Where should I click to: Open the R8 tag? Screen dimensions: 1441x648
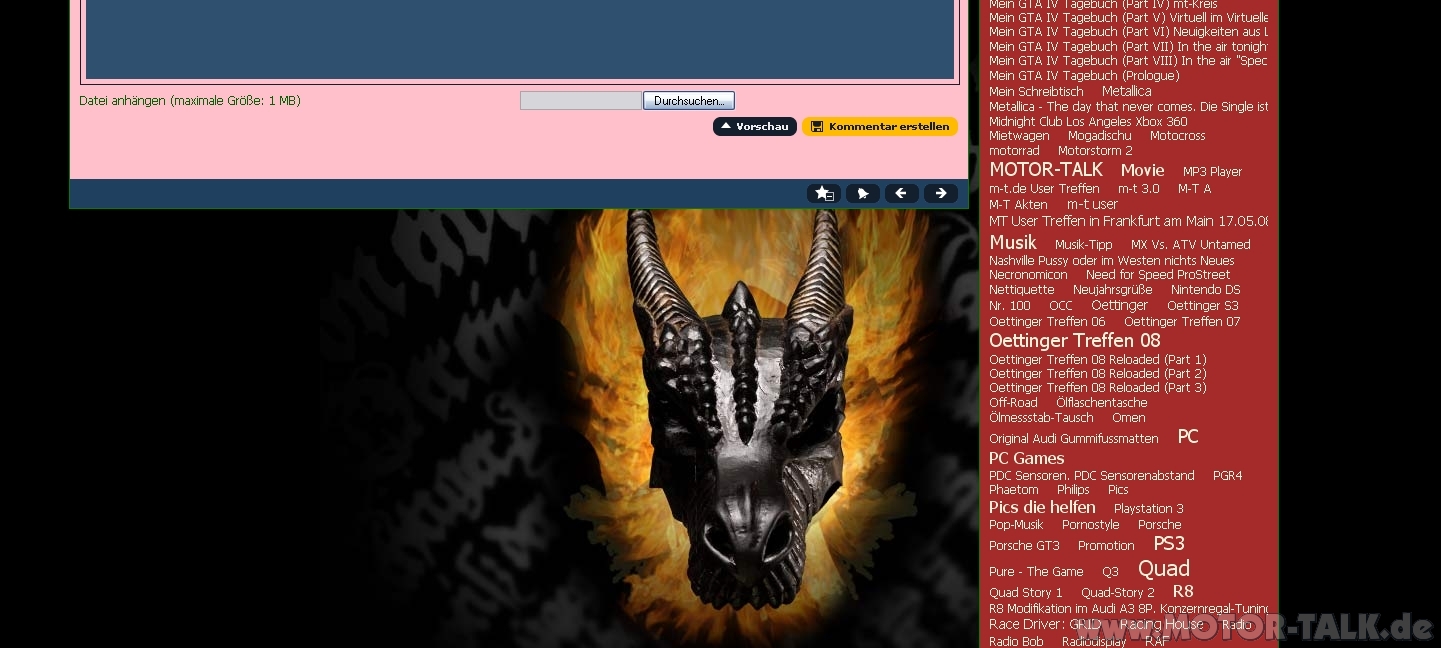[x=1183, y=592]
